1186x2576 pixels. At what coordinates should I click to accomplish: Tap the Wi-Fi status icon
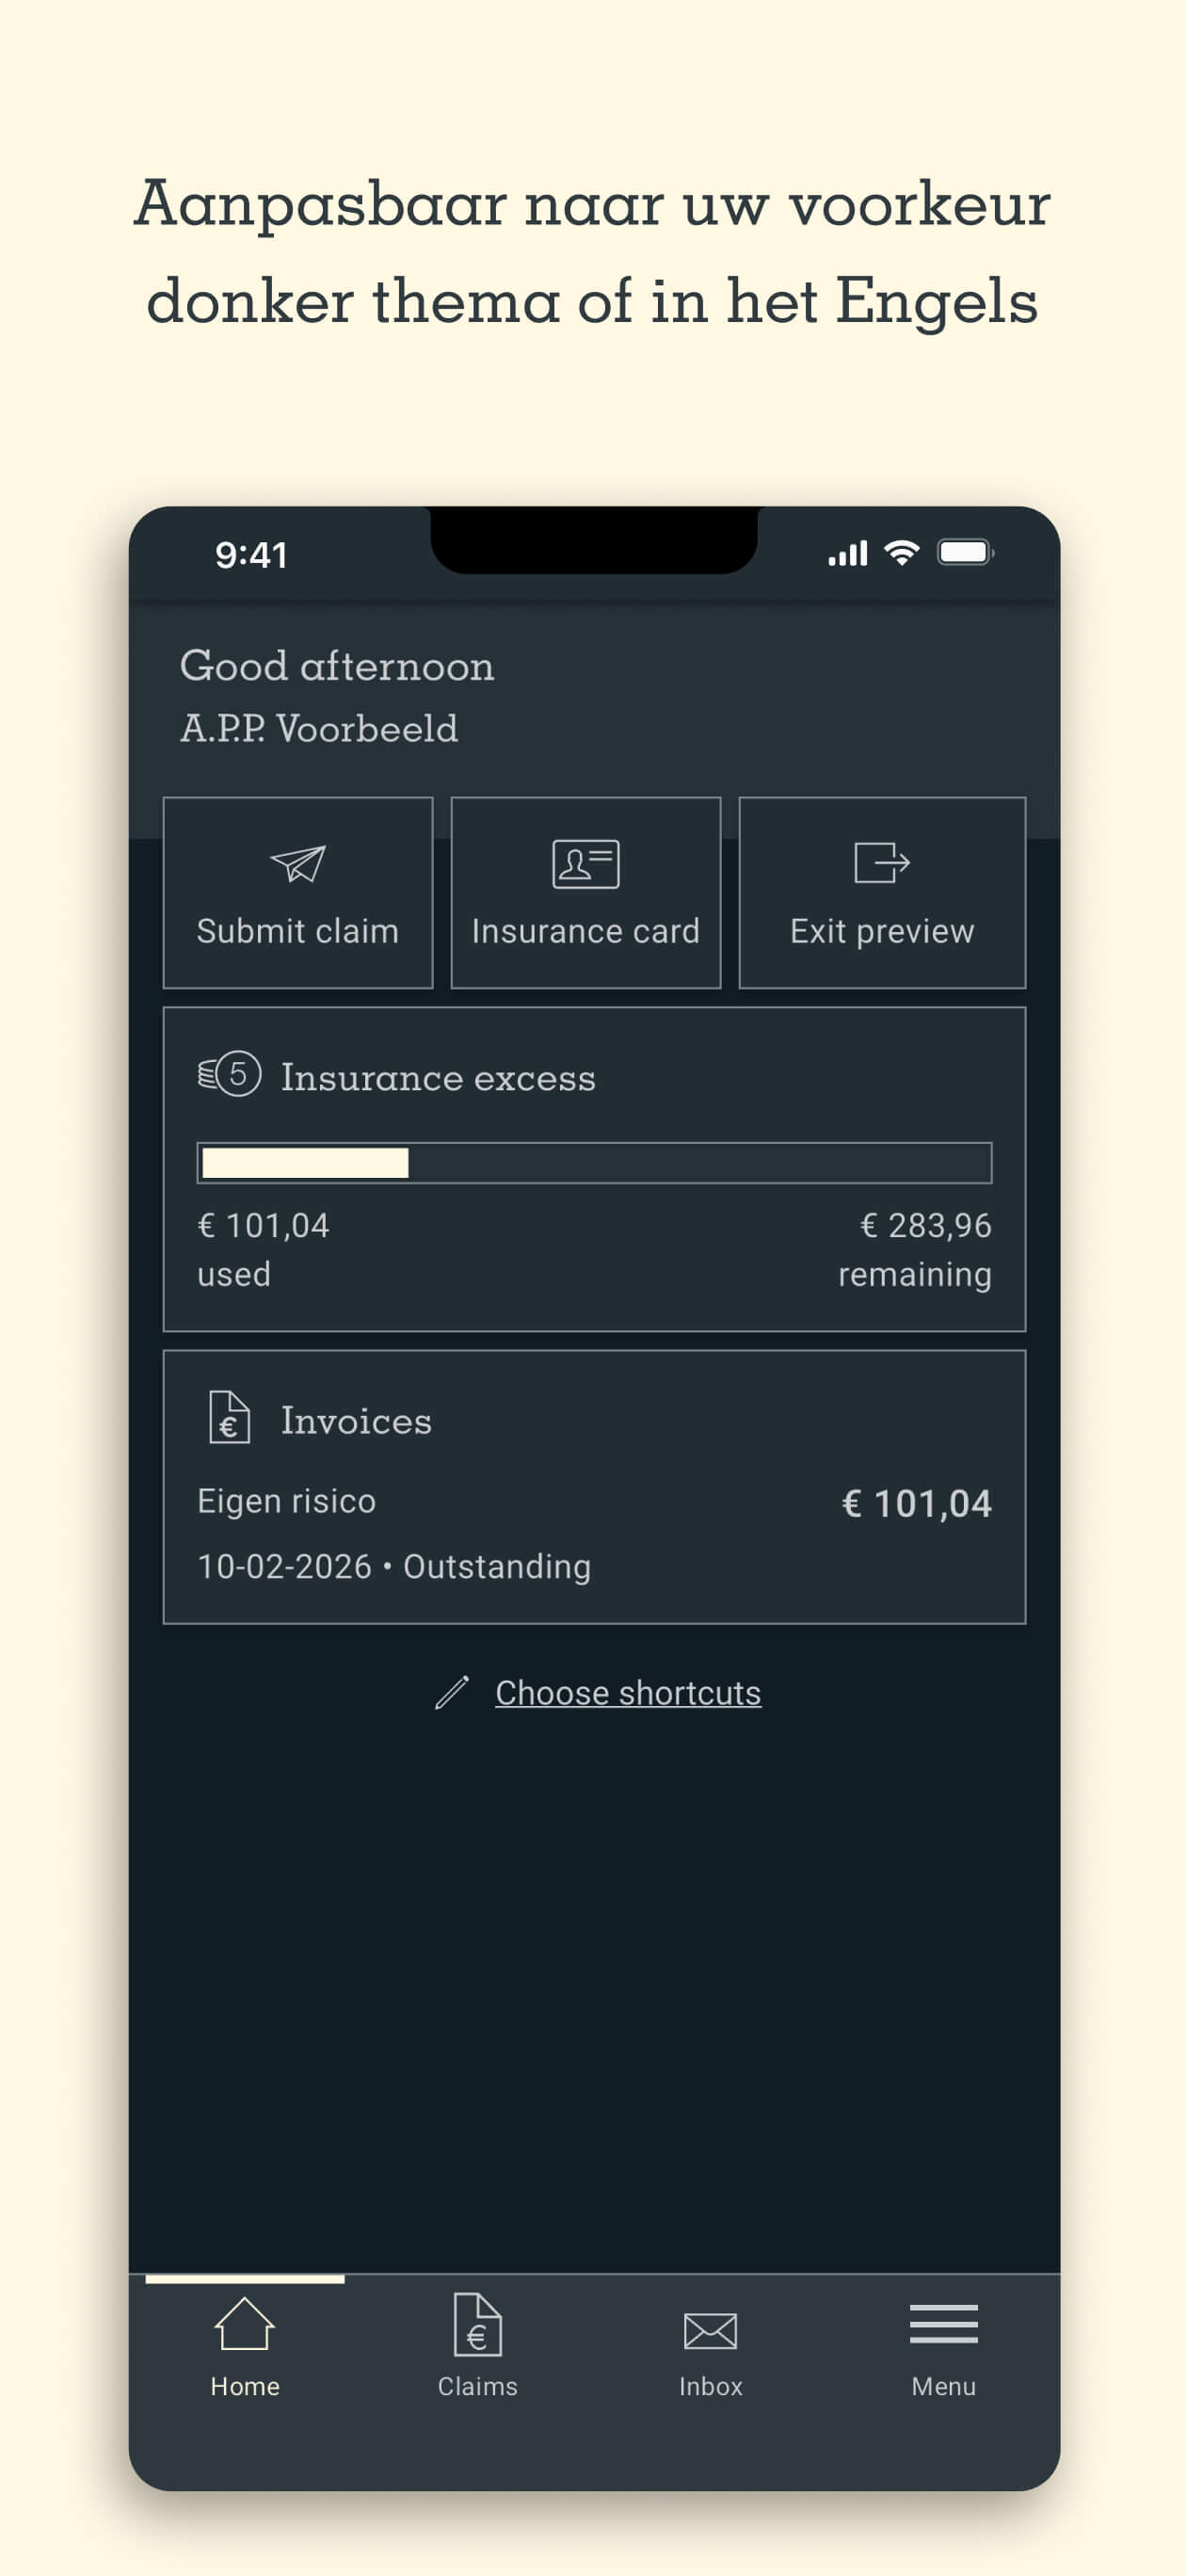pos(902,553)
